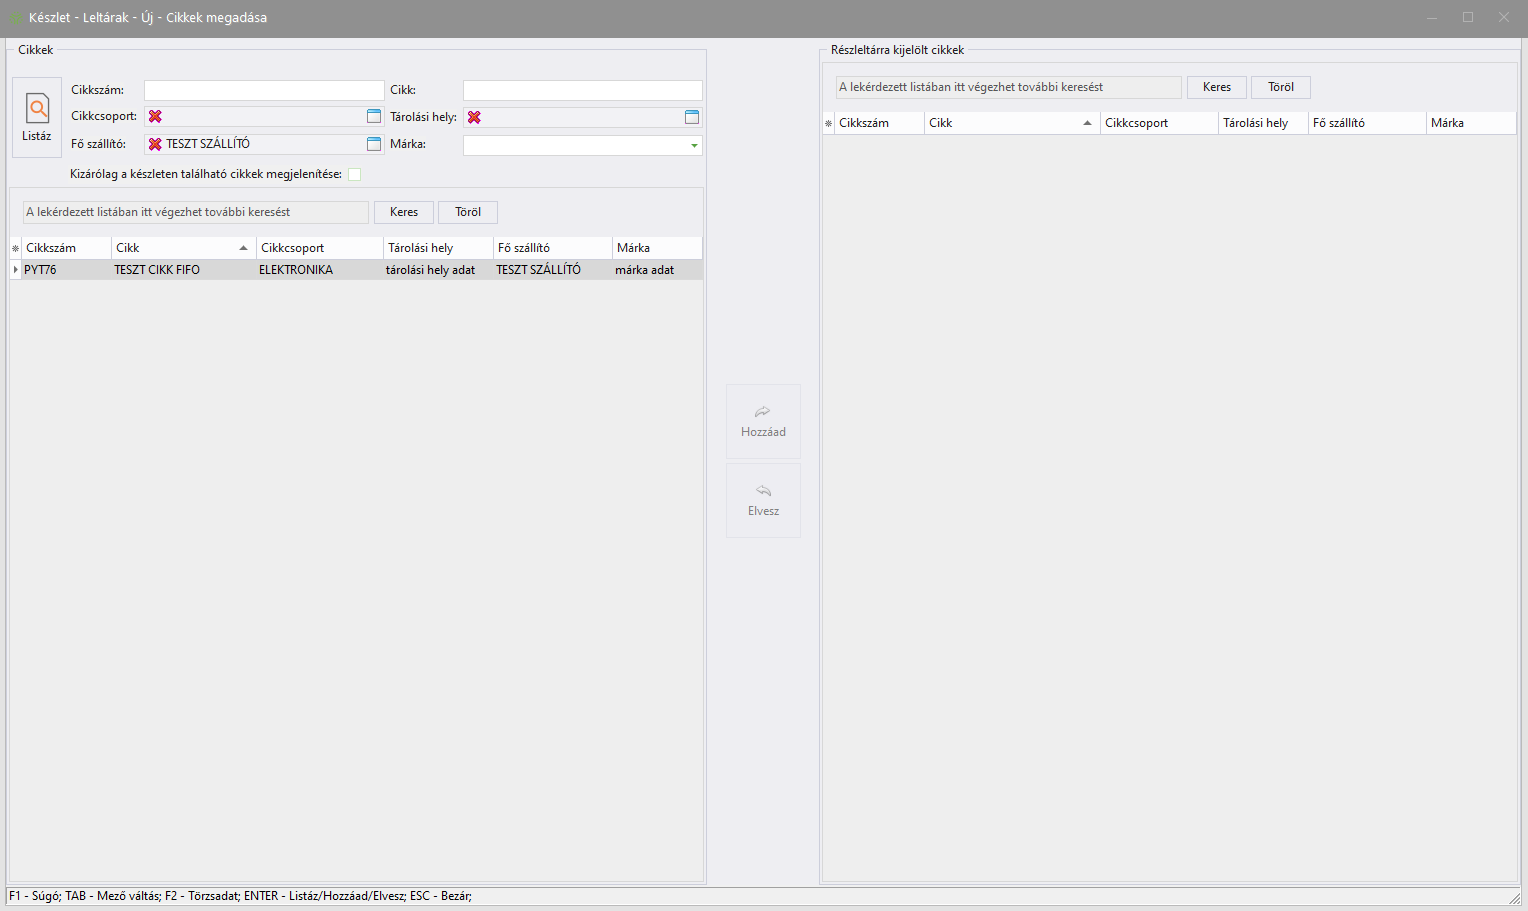
Task: Enable showing only in-stock items checkbox
Action: tap(354, 174)
